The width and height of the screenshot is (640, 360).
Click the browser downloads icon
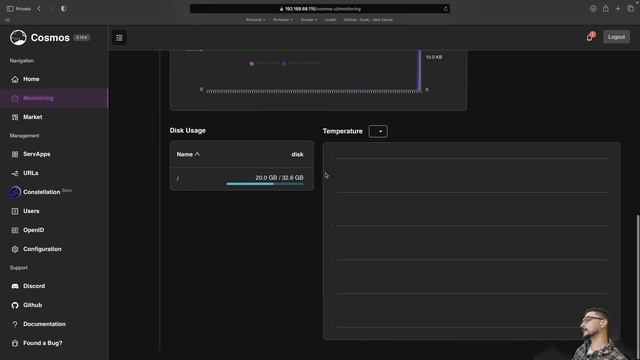coord(593,9)
